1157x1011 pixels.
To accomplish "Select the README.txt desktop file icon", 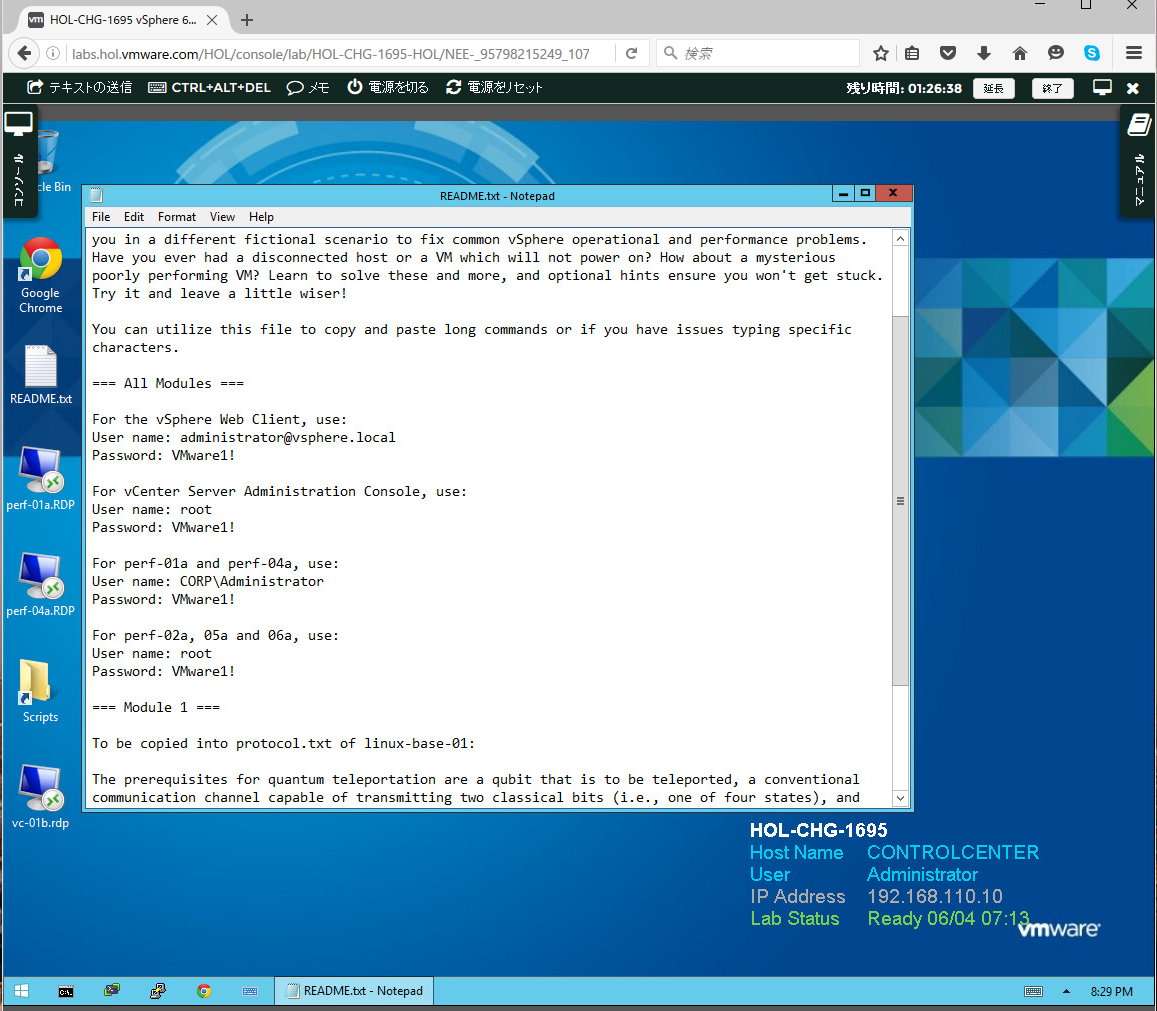I will coord(41,375).
